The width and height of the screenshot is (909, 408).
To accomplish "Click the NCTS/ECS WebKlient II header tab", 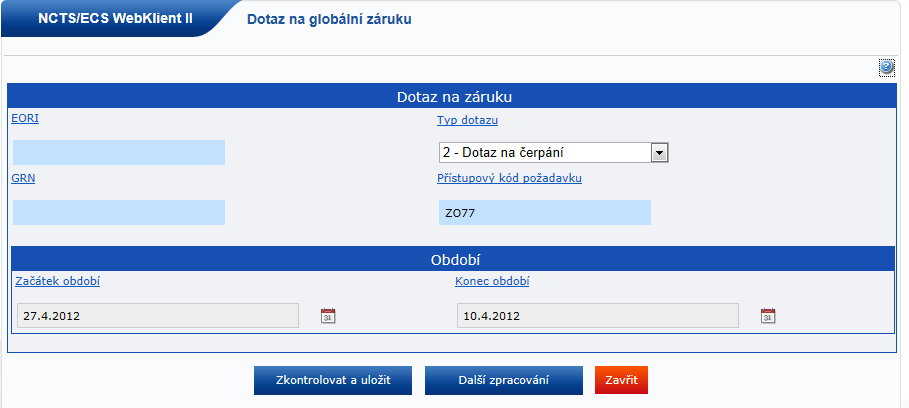I will (115, 19).
